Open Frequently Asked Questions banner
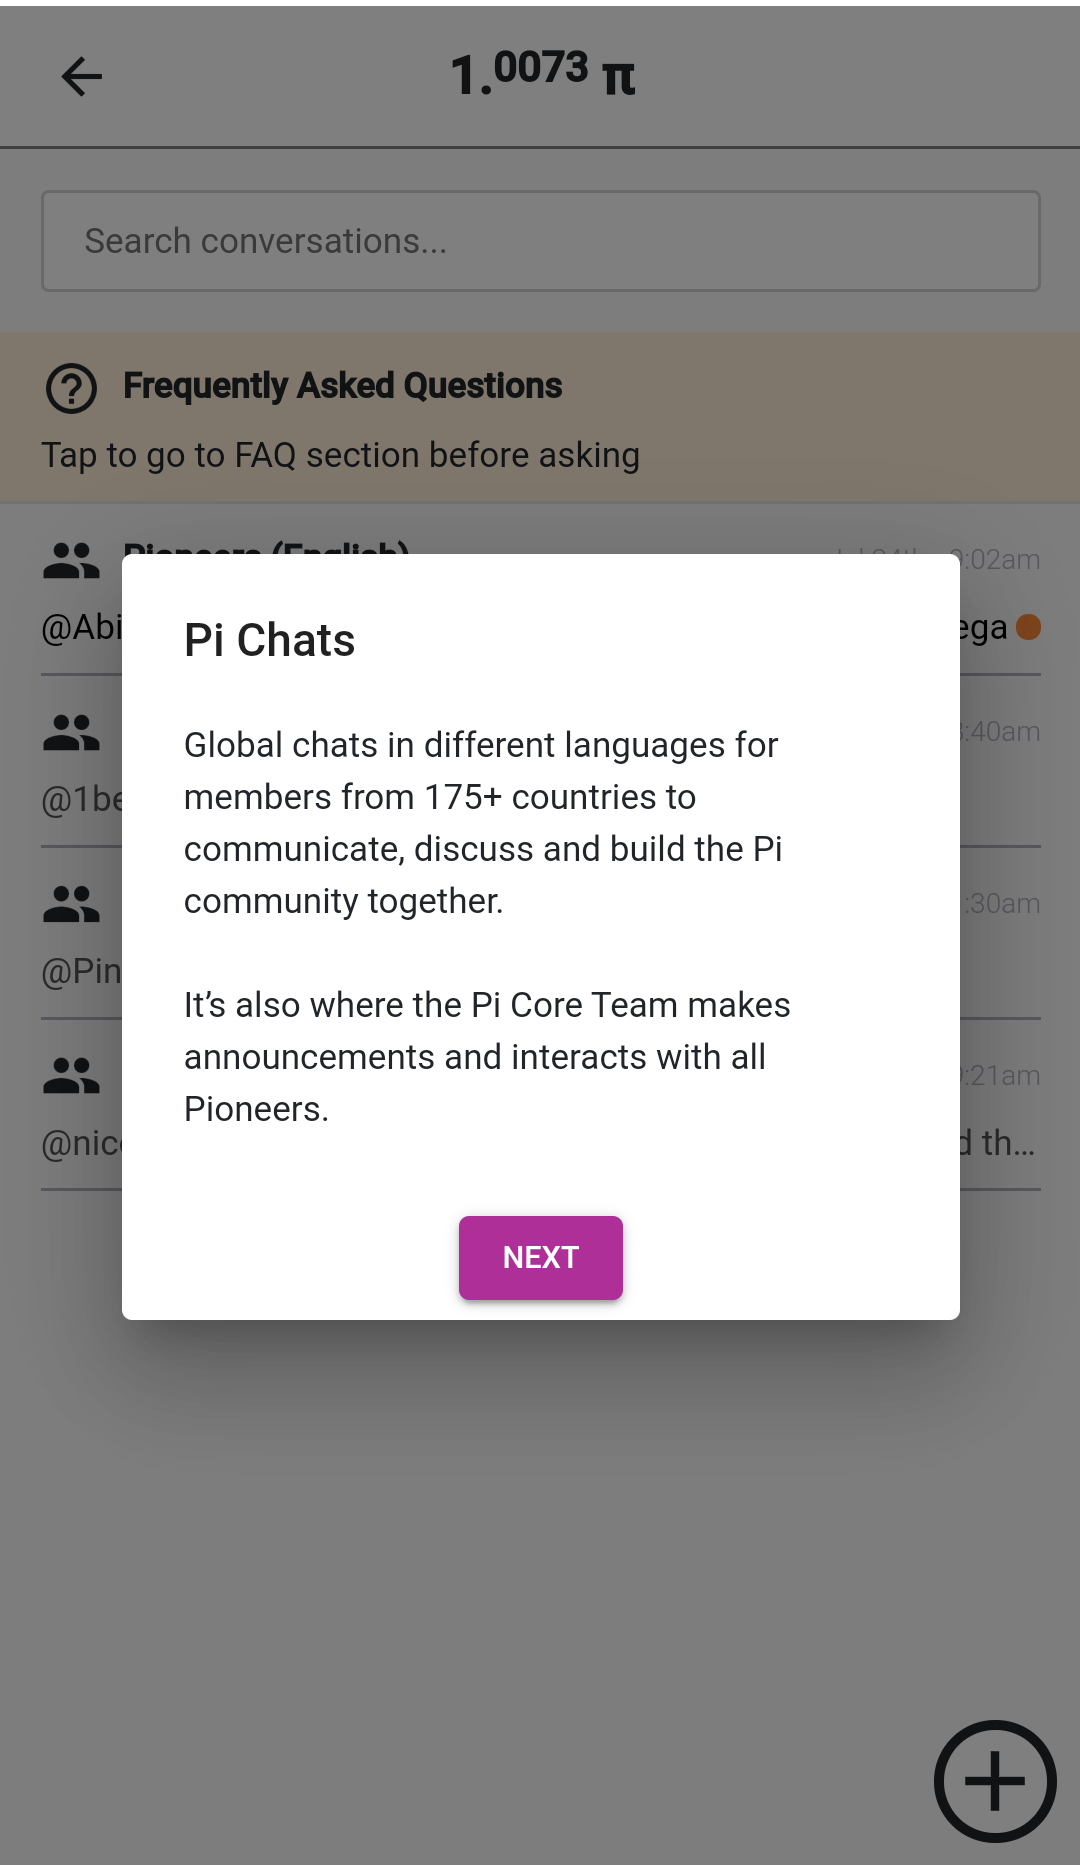The height and width of the screenshot is (1865, 1080). 540,417
